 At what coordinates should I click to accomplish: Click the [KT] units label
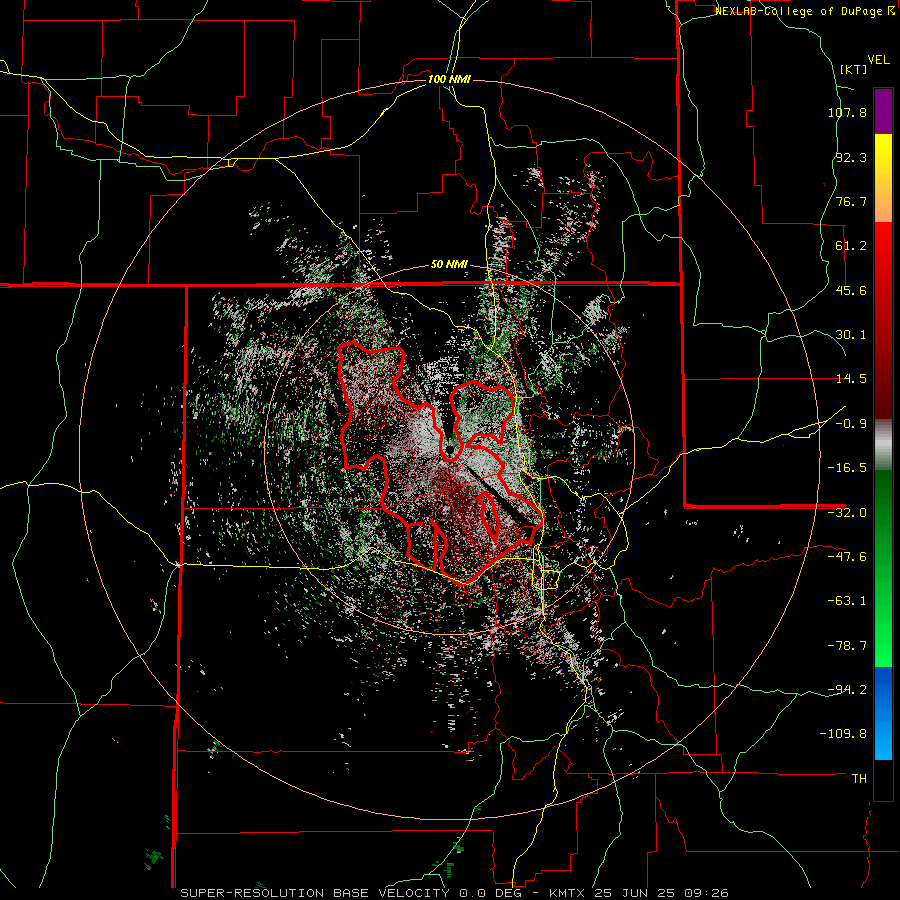coord(854,69)
